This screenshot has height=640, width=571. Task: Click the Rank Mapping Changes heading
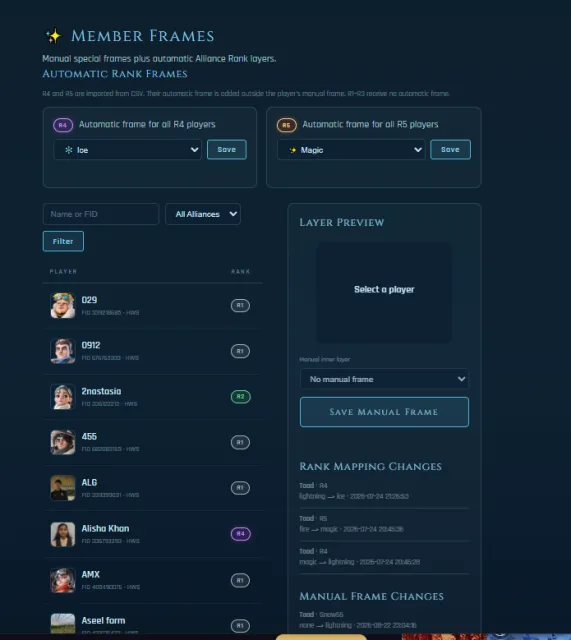click(371, 467)
